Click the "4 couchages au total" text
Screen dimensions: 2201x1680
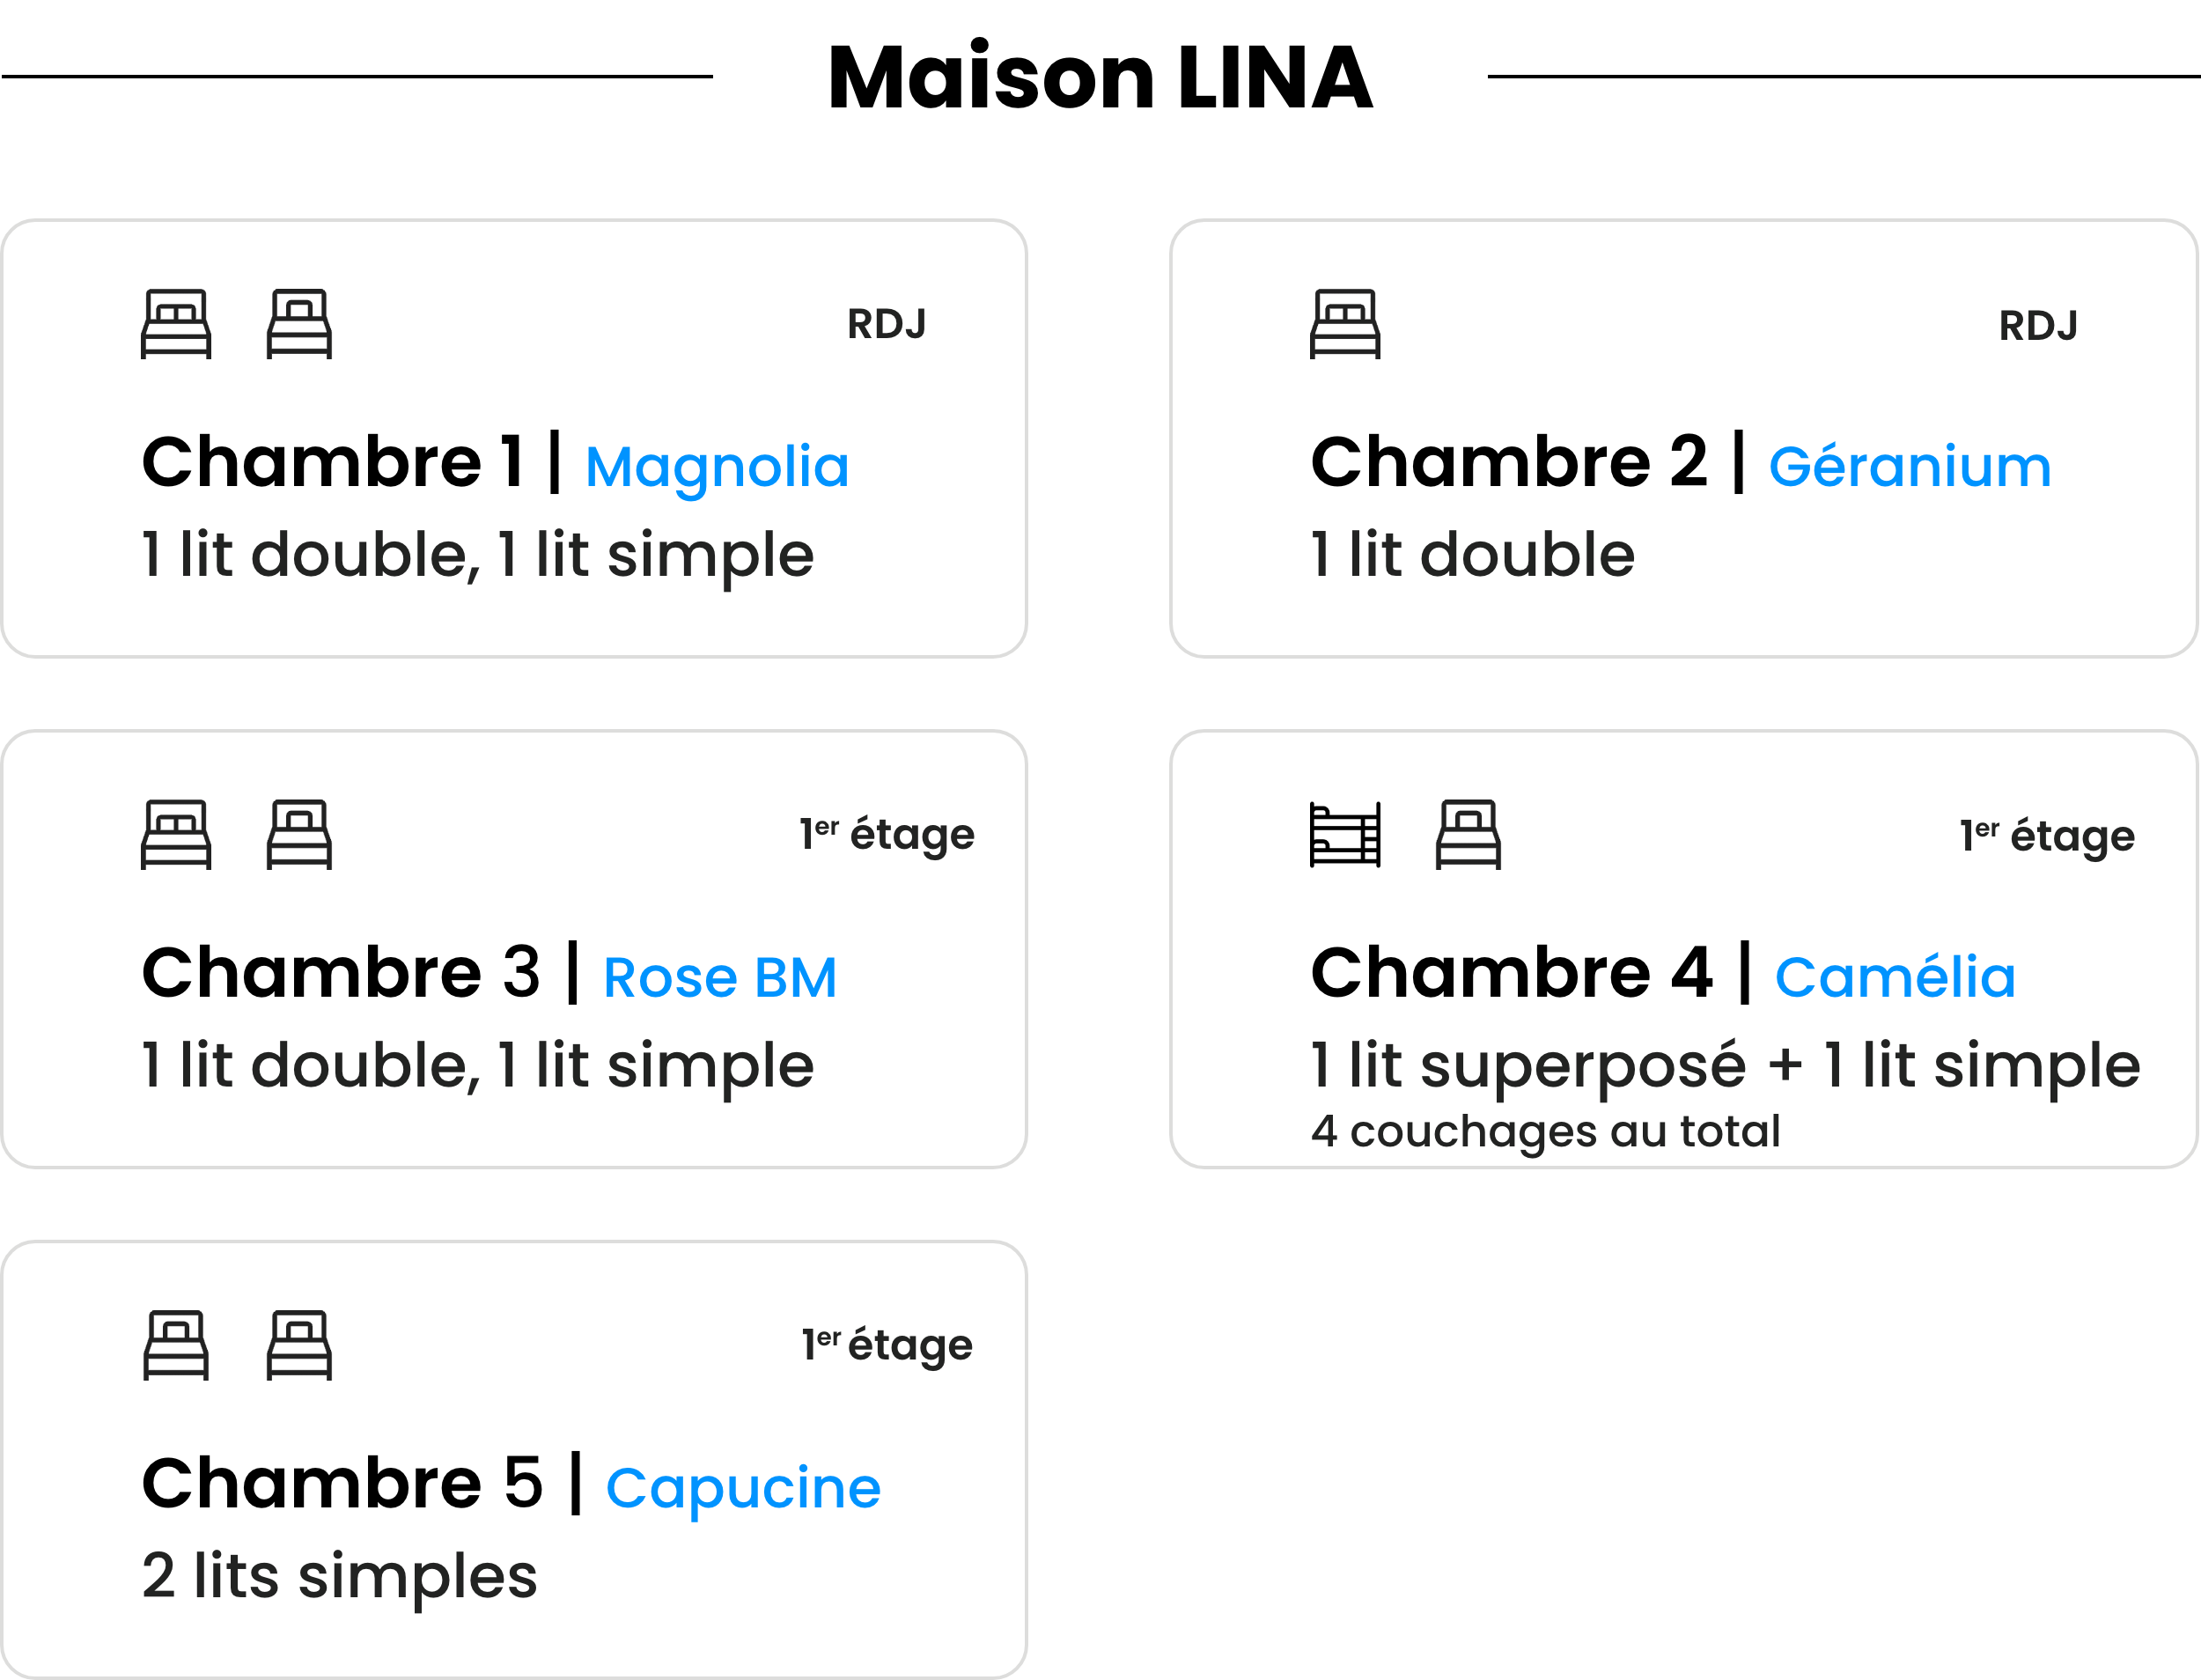(x=1546, y=1132)
